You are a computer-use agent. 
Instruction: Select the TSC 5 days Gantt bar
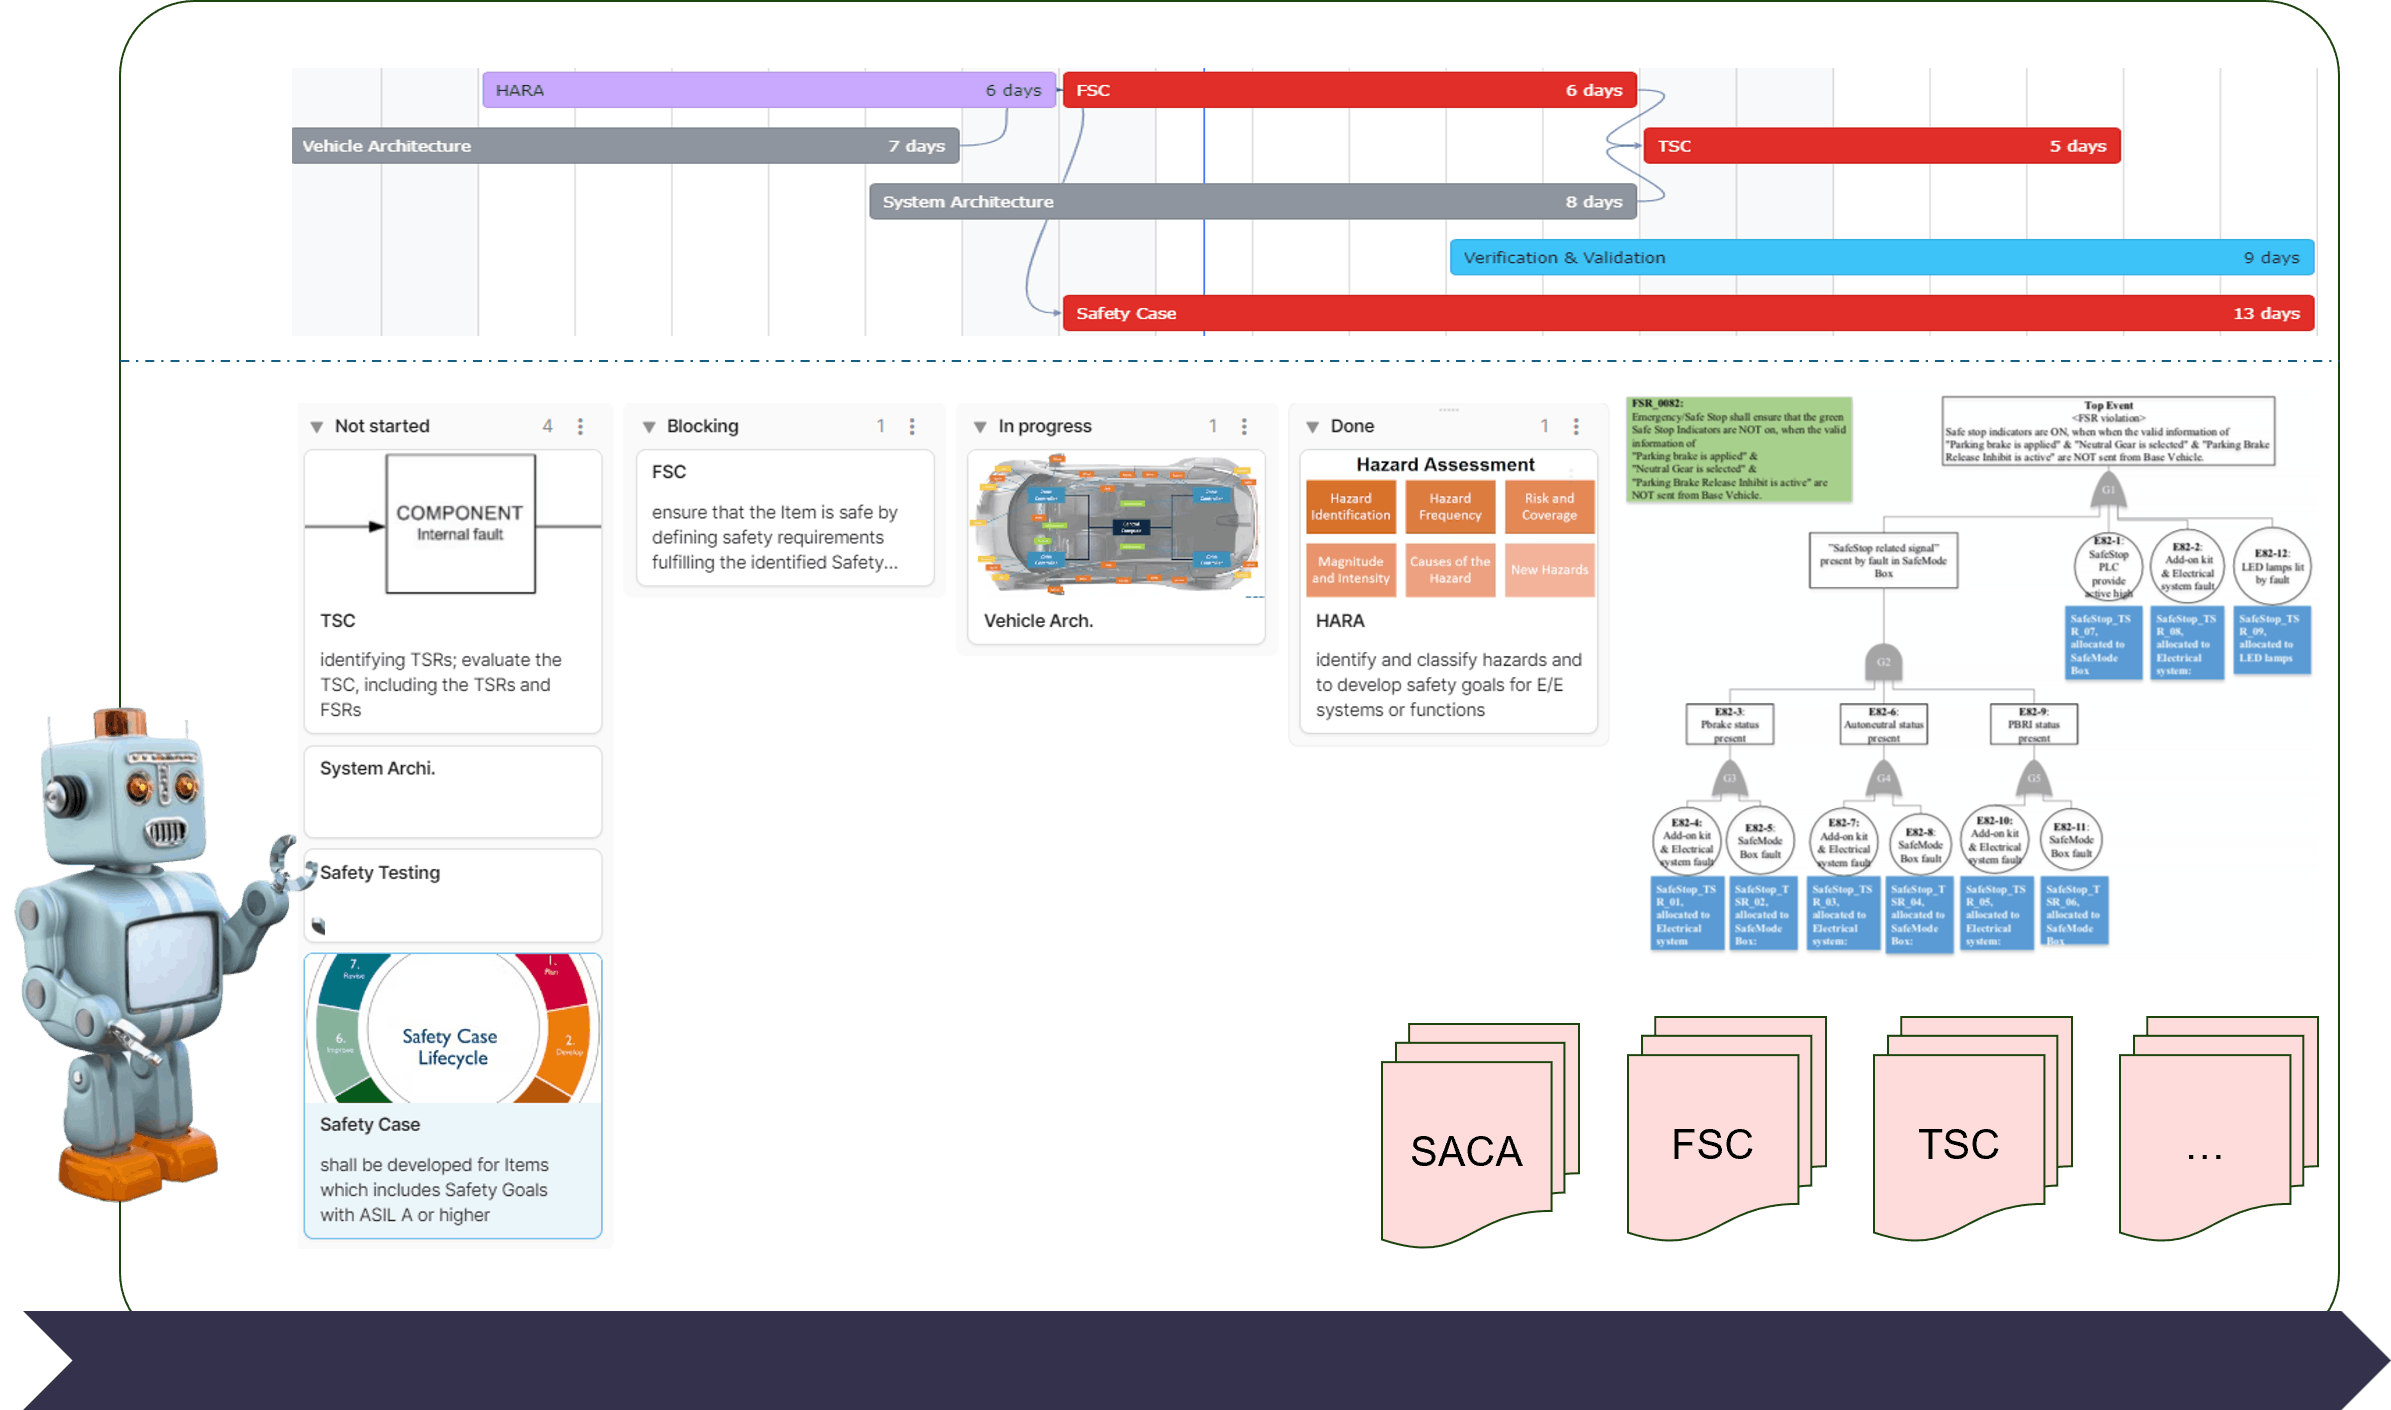pos(1882,146)
